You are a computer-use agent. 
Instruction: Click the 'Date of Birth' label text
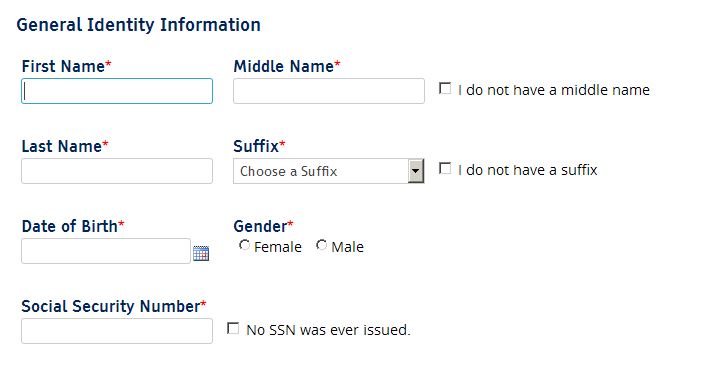tap(70, 226)
